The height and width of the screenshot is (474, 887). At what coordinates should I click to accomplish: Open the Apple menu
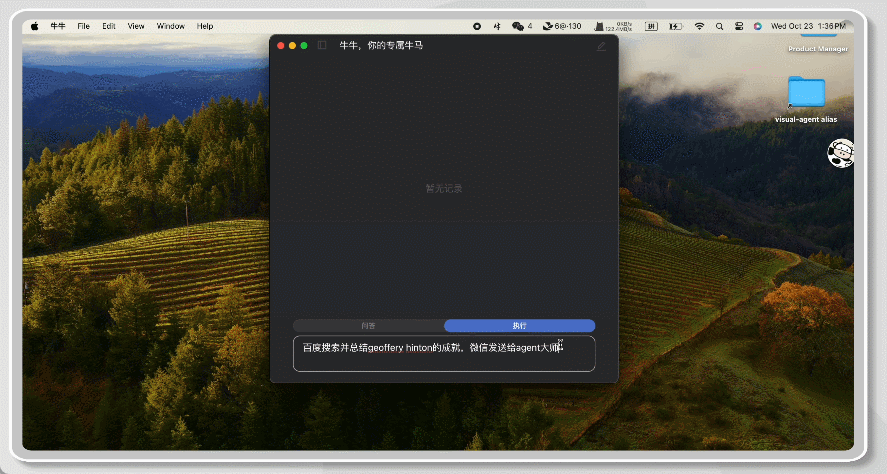click(34, 26)
